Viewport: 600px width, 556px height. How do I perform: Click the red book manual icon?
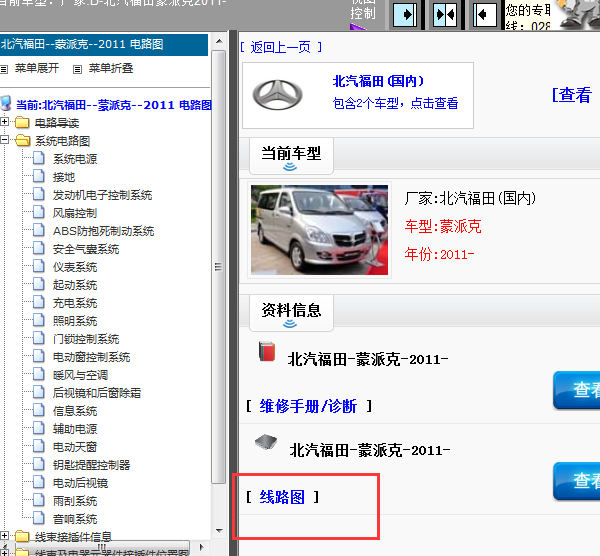click(267, 351)
